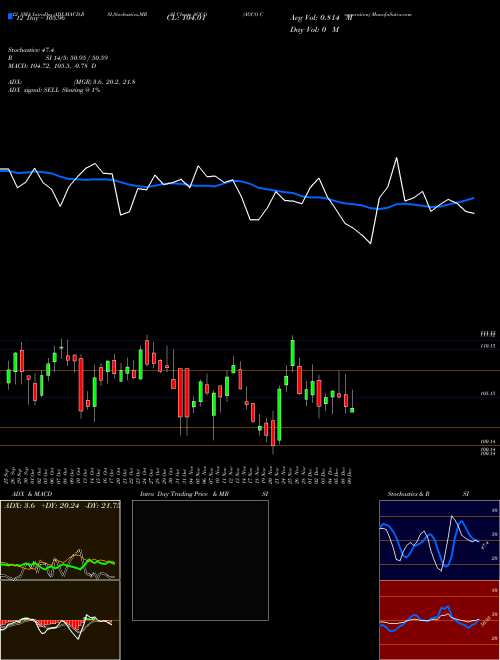Viewport: 500px width, 660px height.
Task: Click the RSI 14/5 values line
Action: point(58,58)
